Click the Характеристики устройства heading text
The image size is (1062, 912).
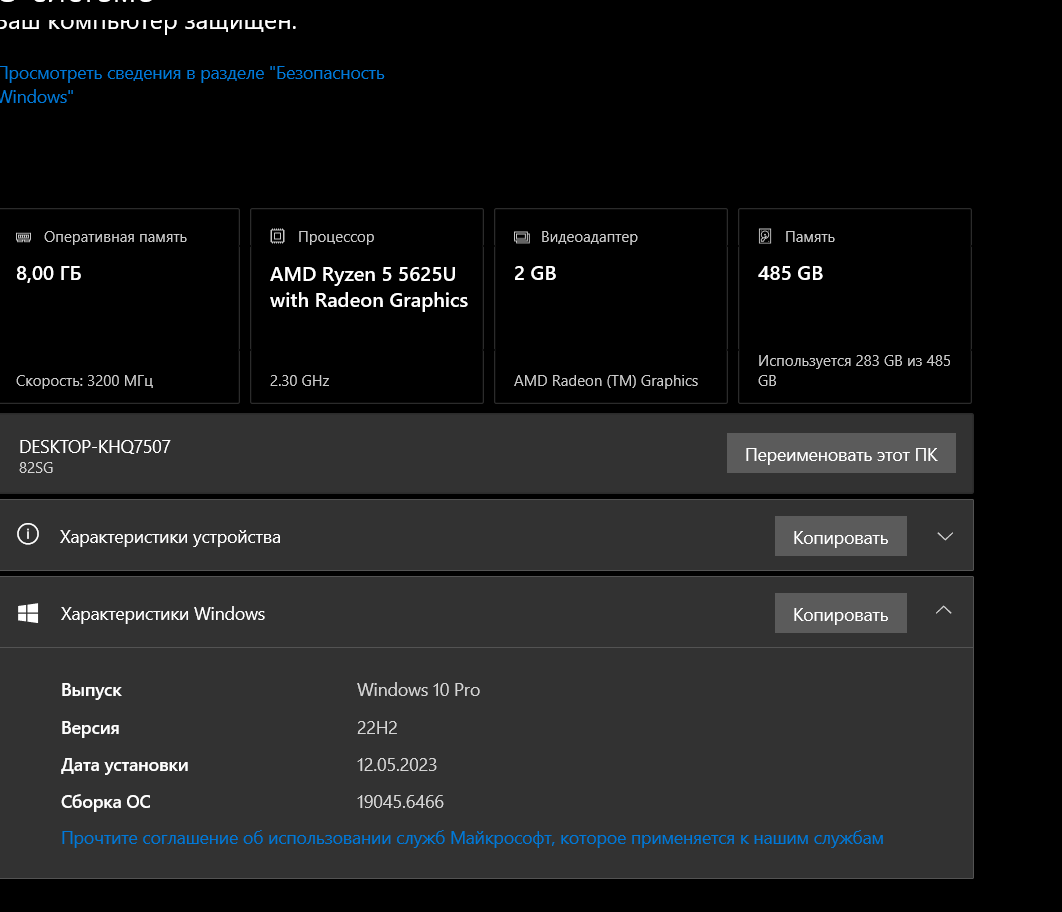pyautogui.click(x=170, y=537)
